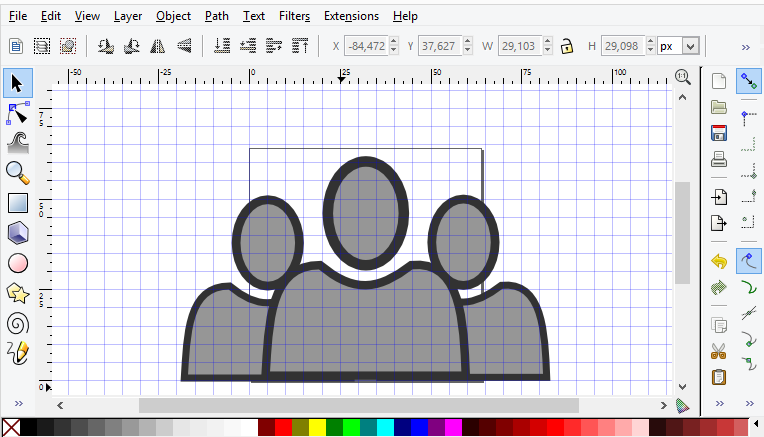Expand more snap controls chevron

(x=749, y=403)
